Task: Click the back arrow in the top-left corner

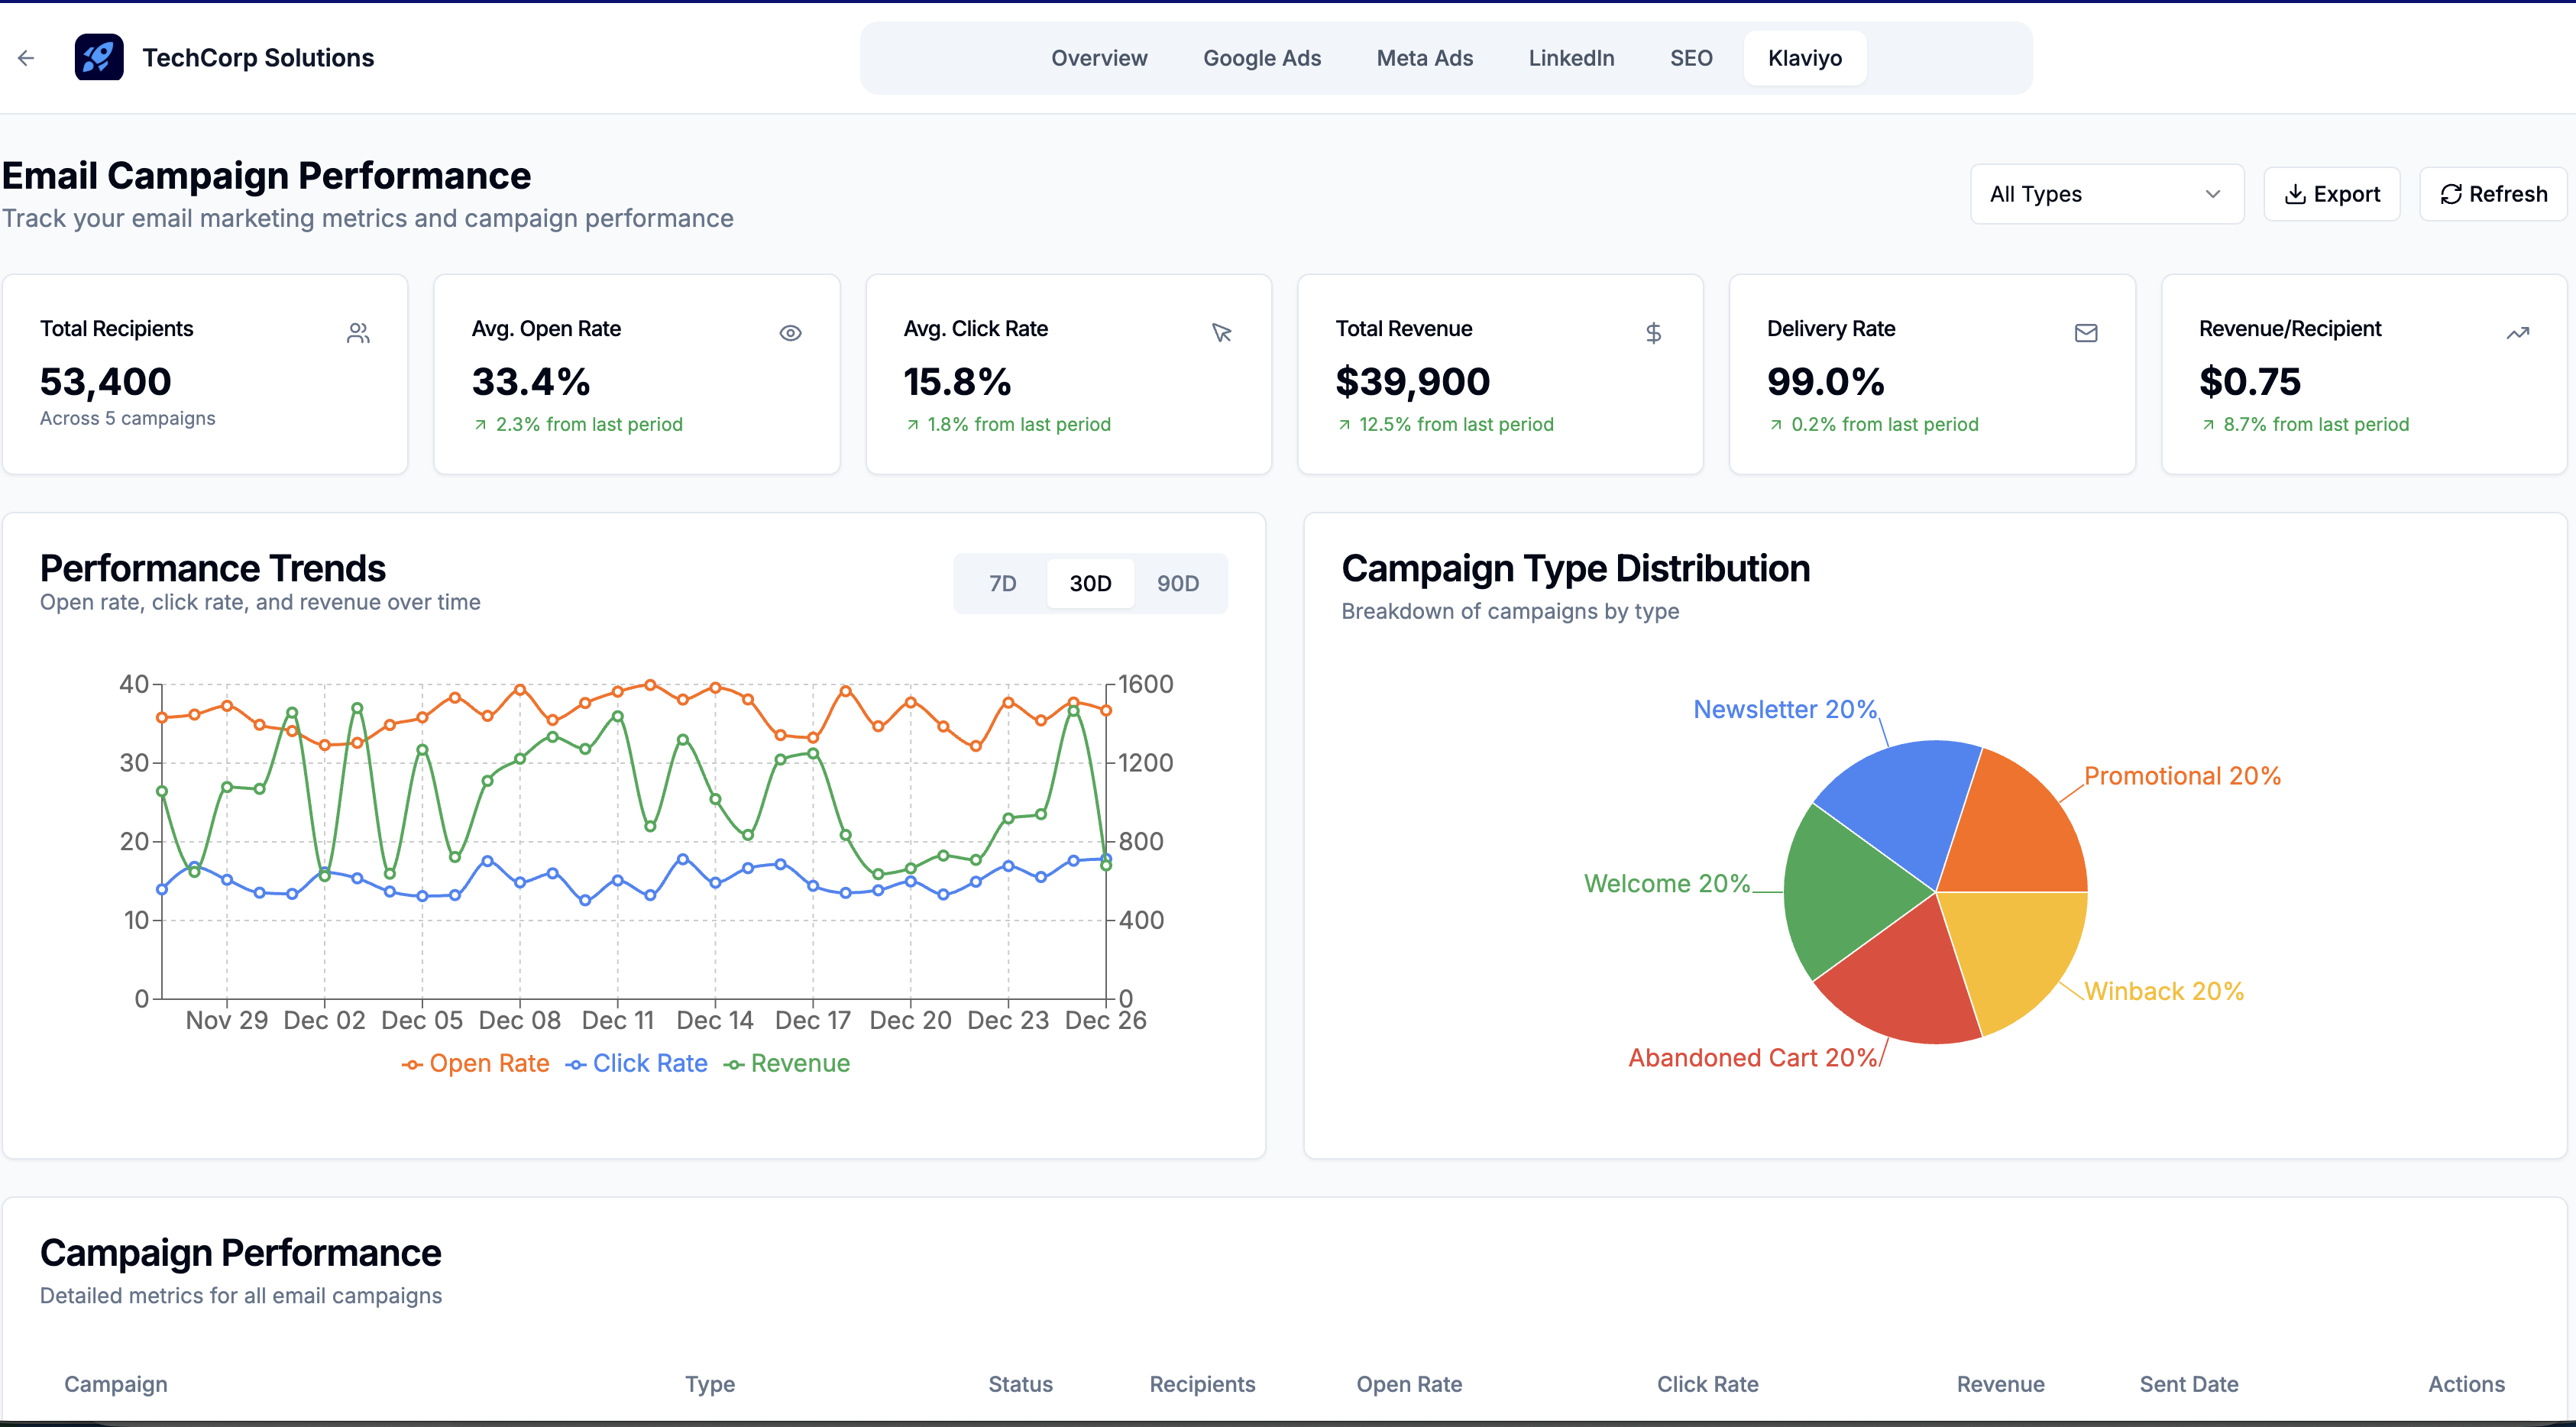Action: [x=26, y=58]
